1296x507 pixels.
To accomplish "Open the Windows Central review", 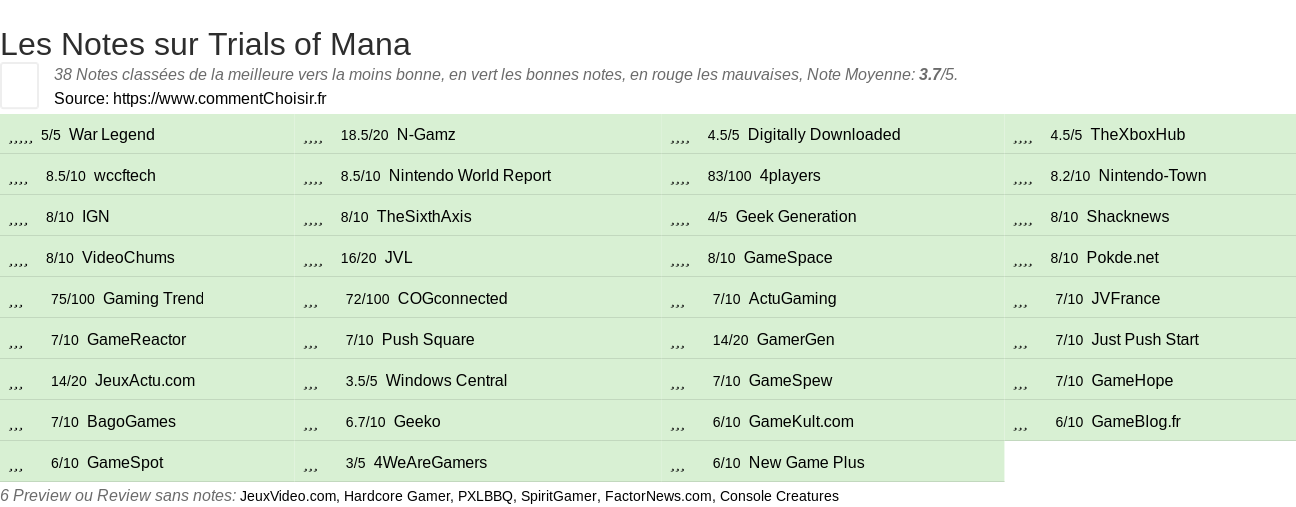I will pos(447,381).
